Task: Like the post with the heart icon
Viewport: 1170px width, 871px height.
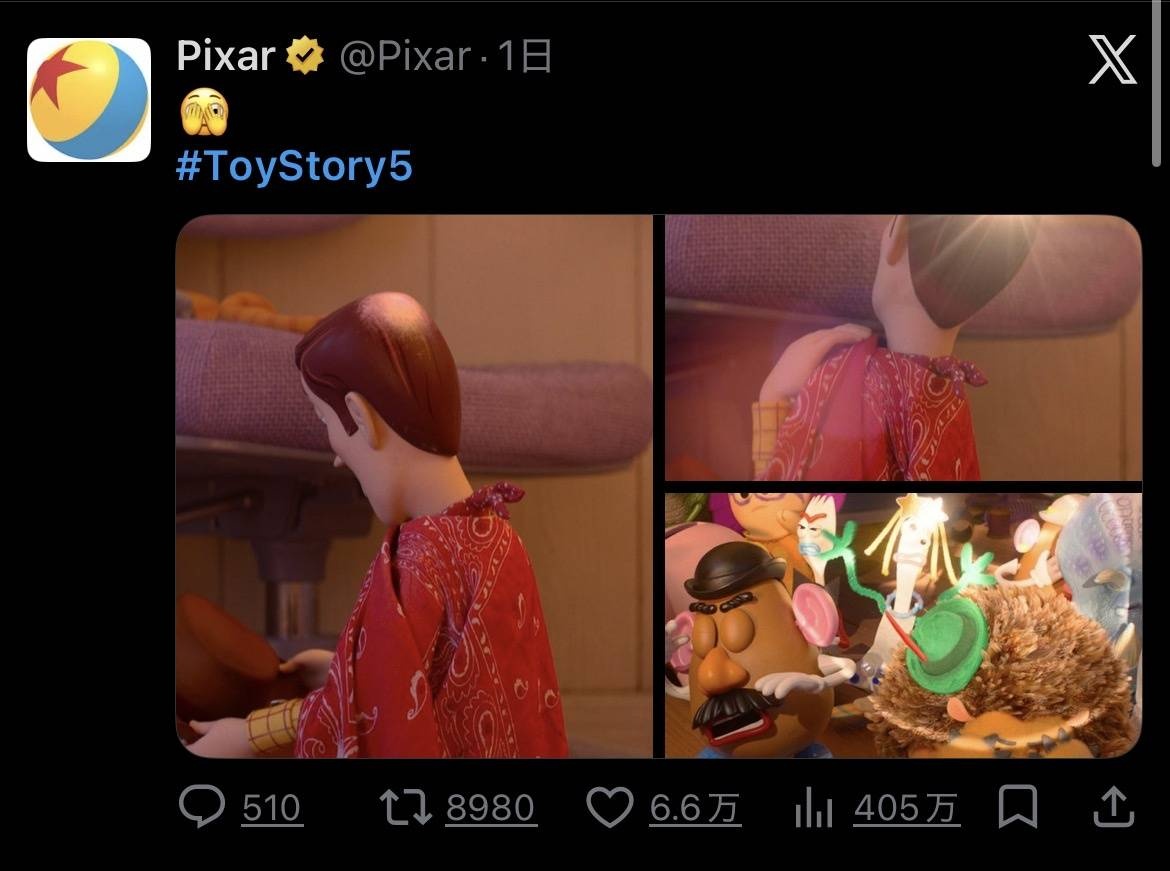Action: (610, 807)
